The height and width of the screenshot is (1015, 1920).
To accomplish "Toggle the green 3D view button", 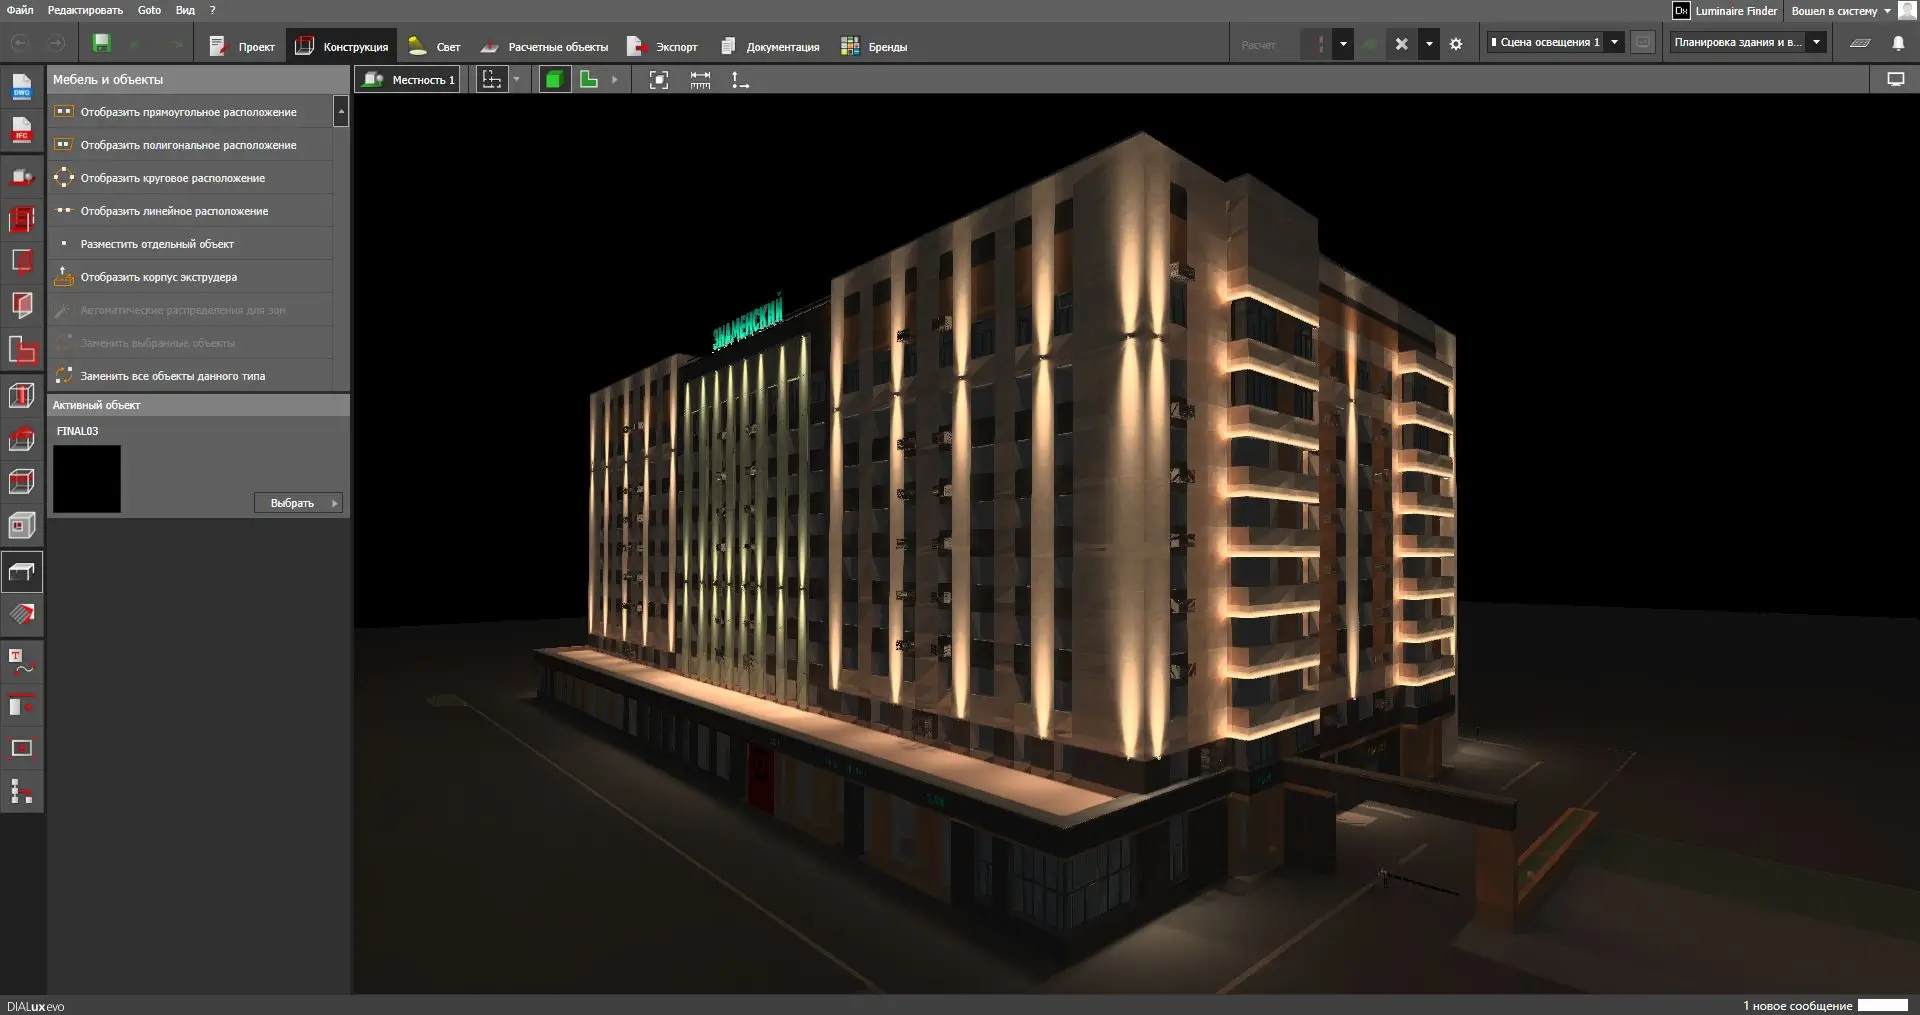I will (x=554, y=80).
